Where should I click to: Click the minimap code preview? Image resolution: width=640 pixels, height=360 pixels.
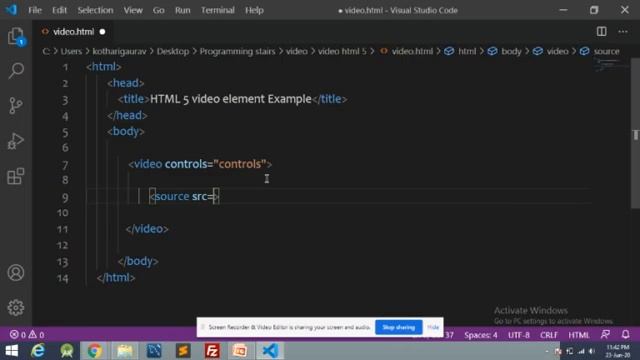tap(610, 65)
